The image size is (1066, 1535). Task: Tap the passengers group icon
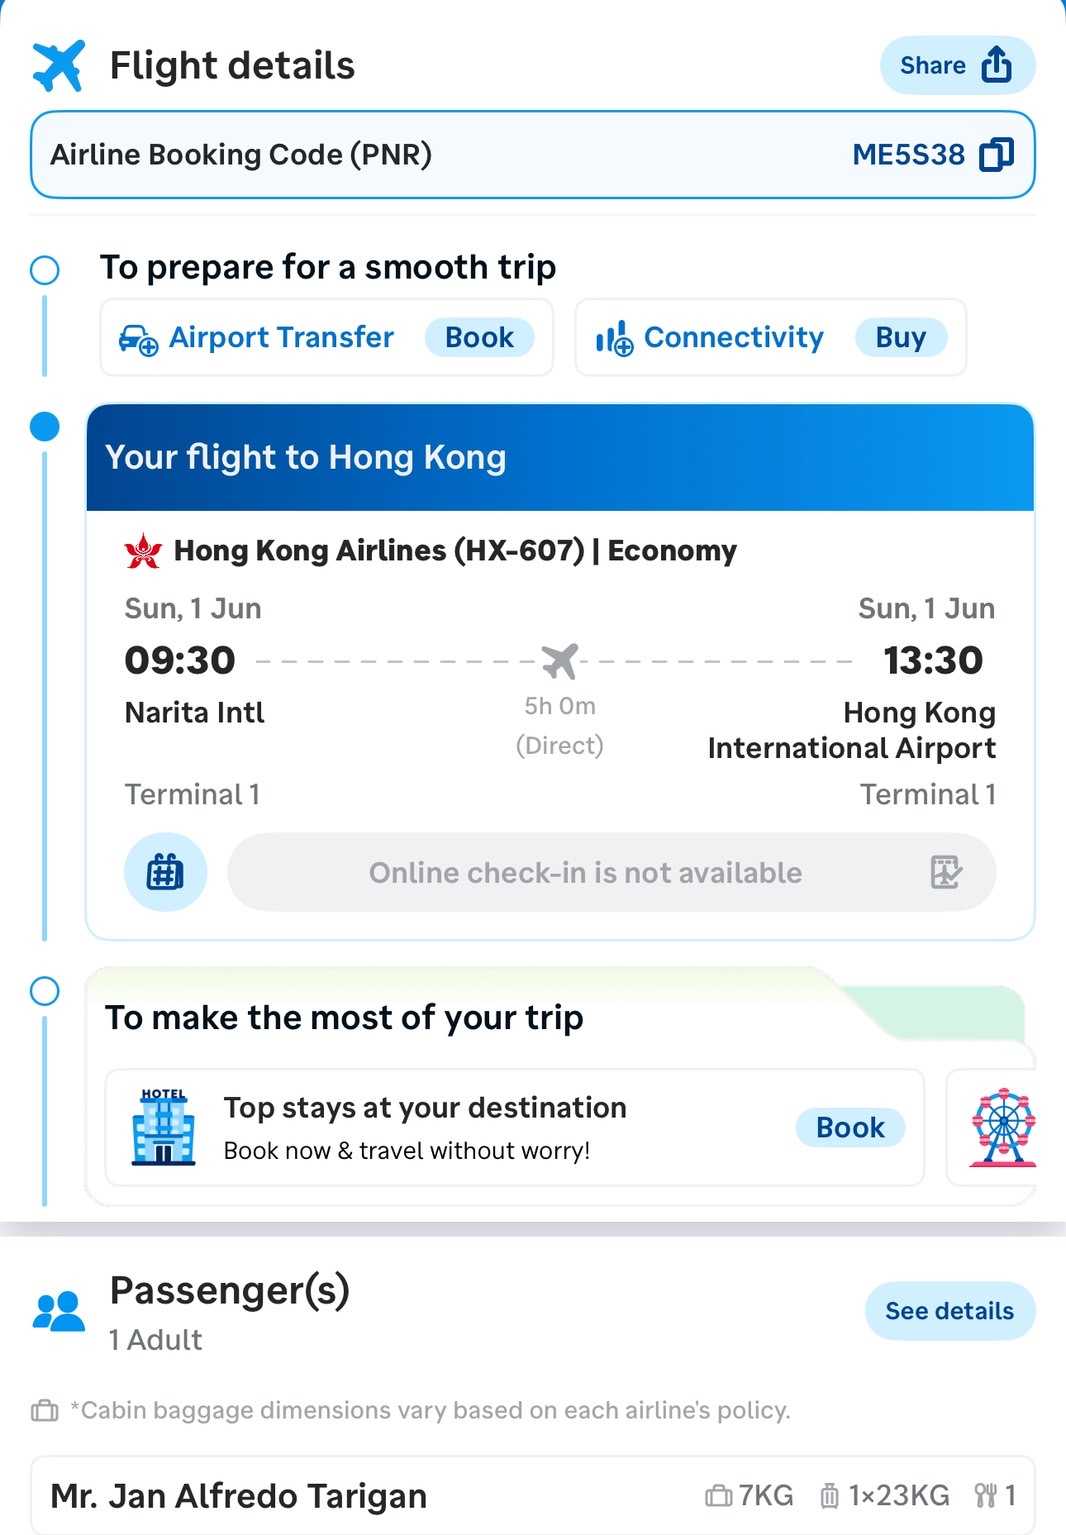tap(59, 1310)
